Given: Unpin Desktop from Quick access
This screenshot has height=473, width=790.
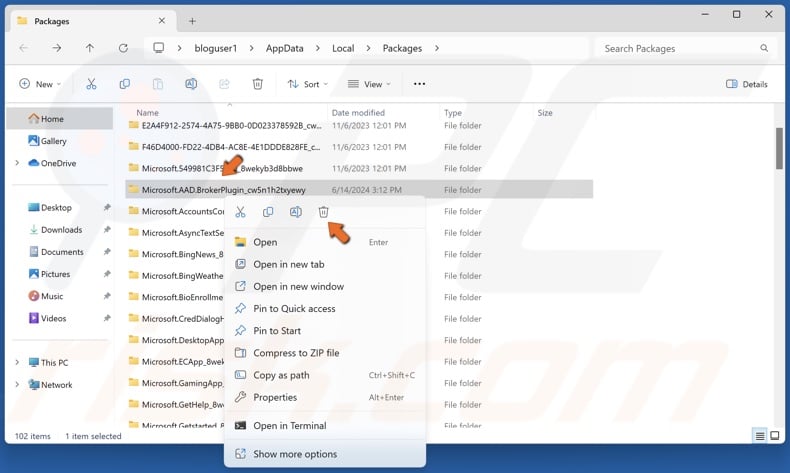Looking at the screenshot, I should [x=107, y=208].
